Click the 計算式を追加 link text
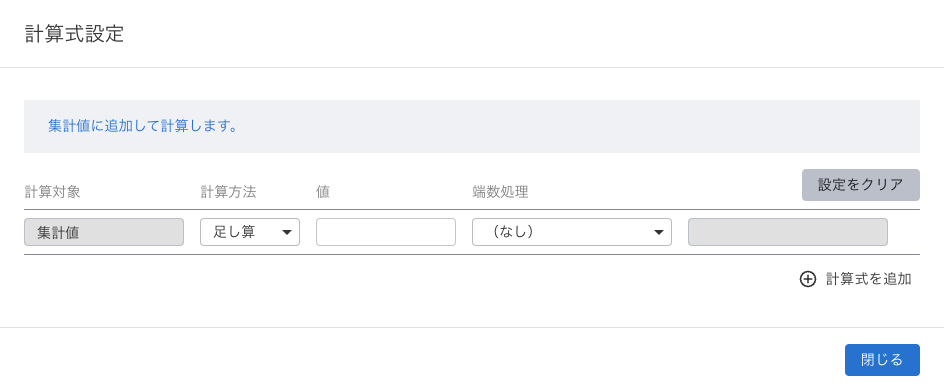 869,279
